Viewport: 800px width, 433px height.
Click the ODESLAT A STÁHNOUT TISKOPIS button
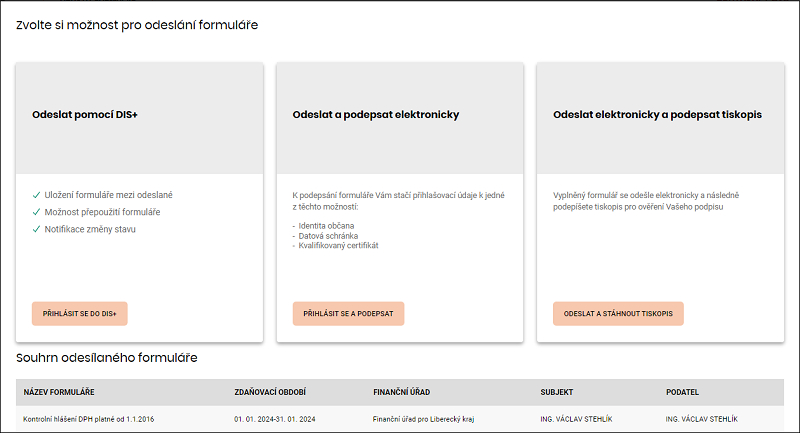[618, 314]
